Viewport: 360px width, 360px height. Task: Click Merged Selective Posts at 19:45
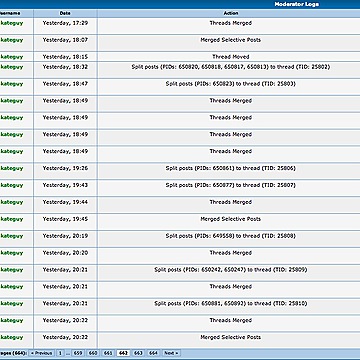click(231, 219)
